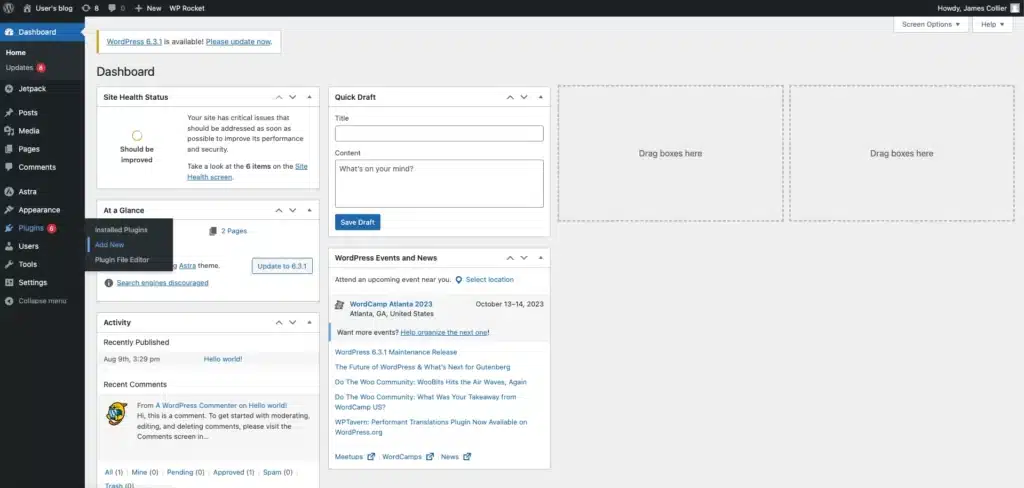Collapse the Site Health Status panel
The height and width of the screenshot is (488, 1024).
tap(310, 97)
